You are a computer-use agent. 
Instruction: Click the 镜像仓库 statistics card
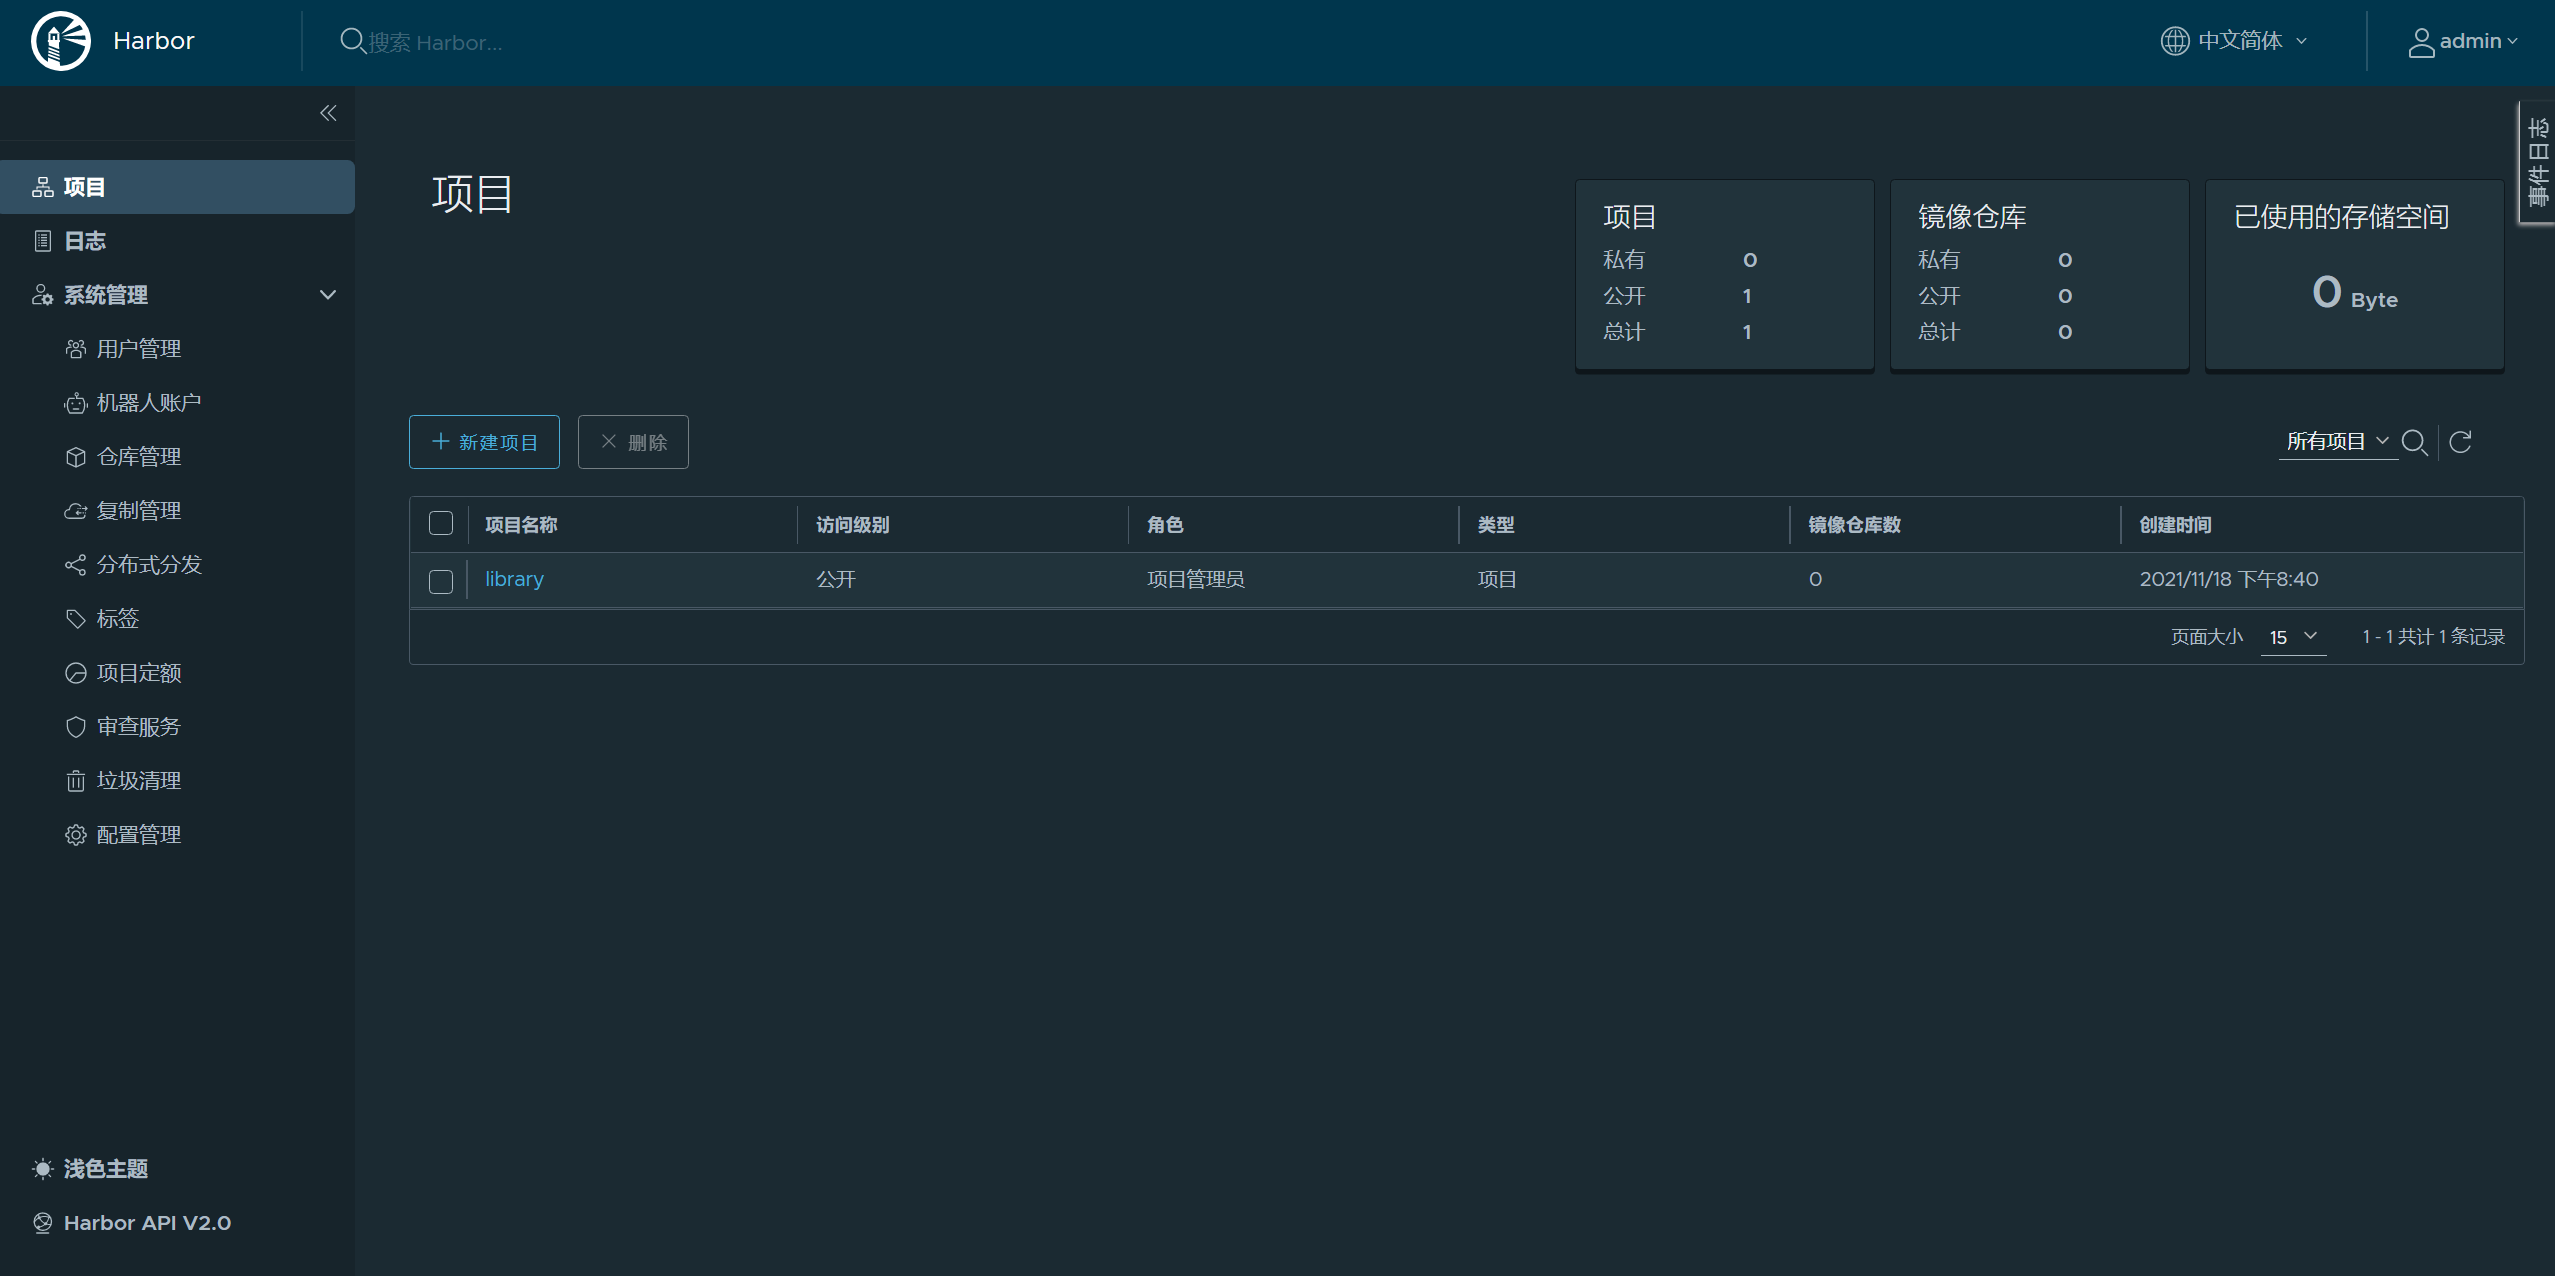(2039, 275)
